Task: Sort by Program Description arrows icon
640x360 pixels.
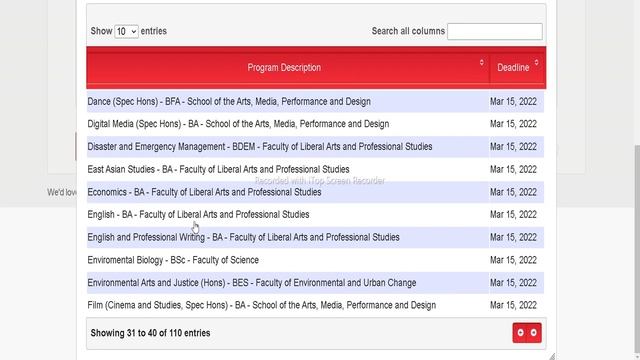Action: tap(482, 62)
